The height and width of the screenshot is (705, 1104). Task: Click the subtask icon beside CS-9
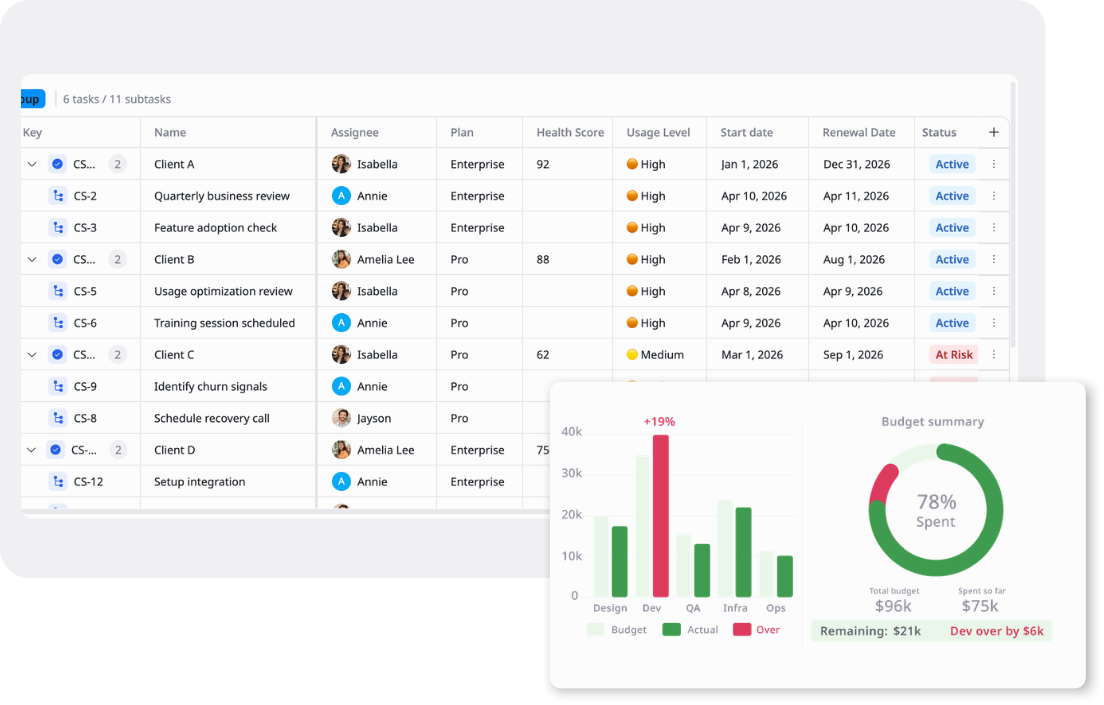tap(58, 386)
